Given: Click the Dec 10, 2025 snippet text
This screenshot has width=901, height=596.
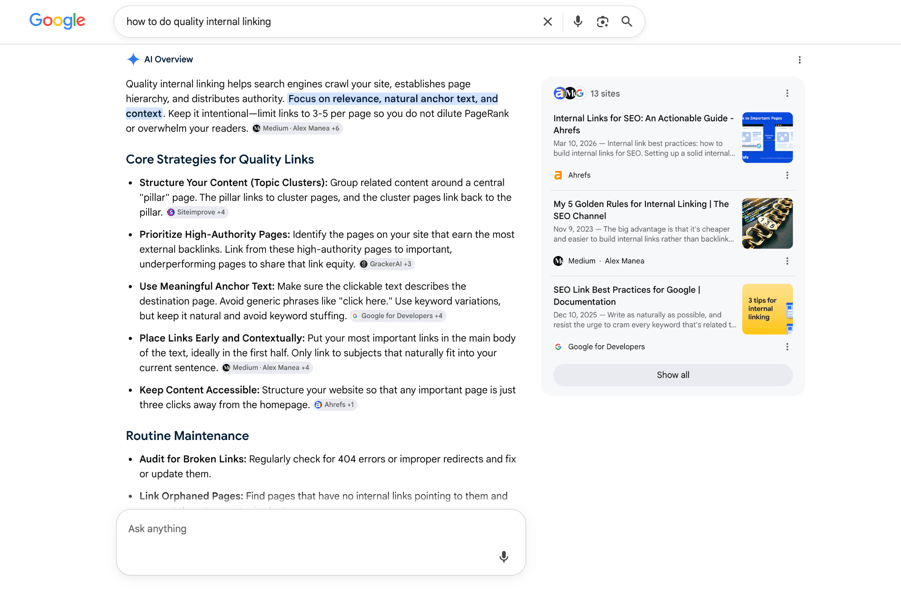Looking at the screenshot, I should pyautogui.click(x=644, y=320).
